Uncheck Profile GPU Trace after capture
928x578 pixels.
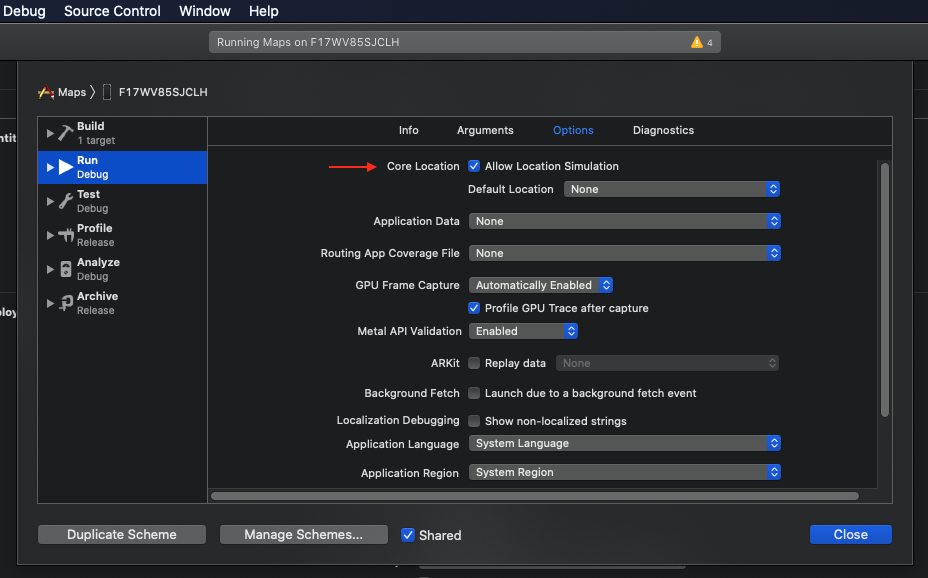click(474, 308)
